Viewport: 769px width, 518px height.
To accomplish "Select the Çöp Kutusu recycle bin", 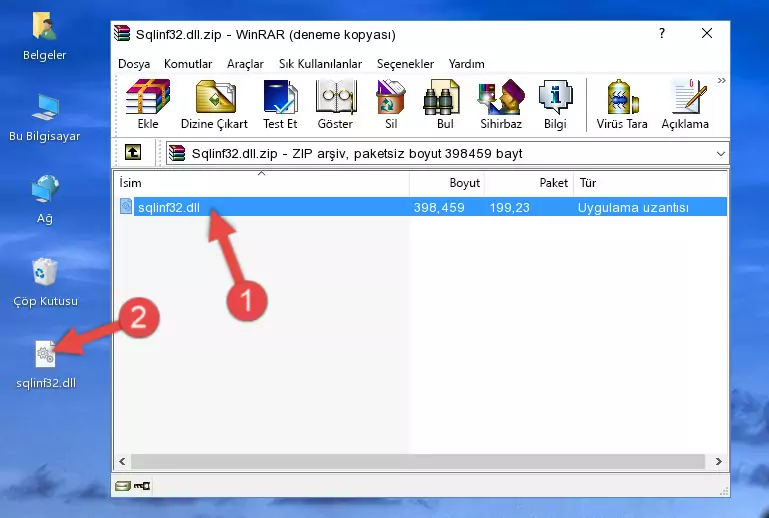I will coord(45,283).
